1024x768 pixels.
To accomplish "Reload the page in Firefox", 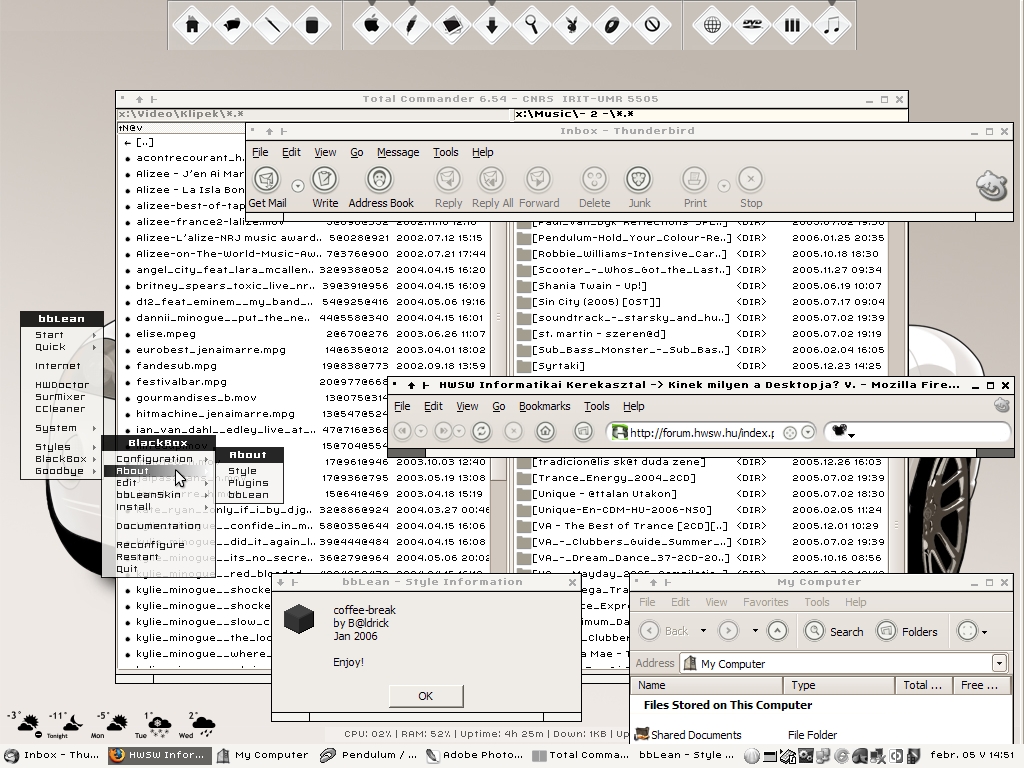I will pyautogui.click(x=481, y=431).
